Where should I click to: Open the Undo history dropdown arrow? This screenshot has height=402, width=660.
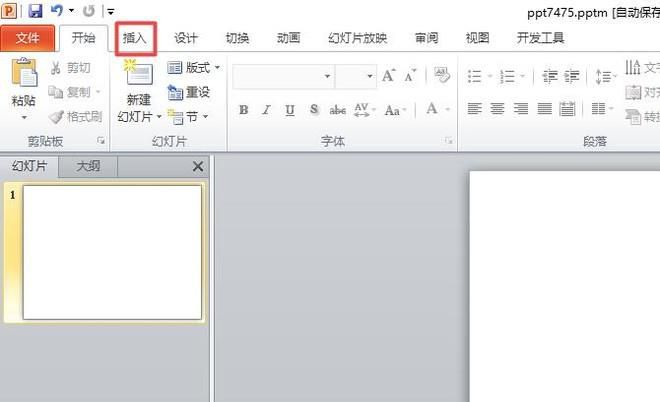tap(71, 11)
